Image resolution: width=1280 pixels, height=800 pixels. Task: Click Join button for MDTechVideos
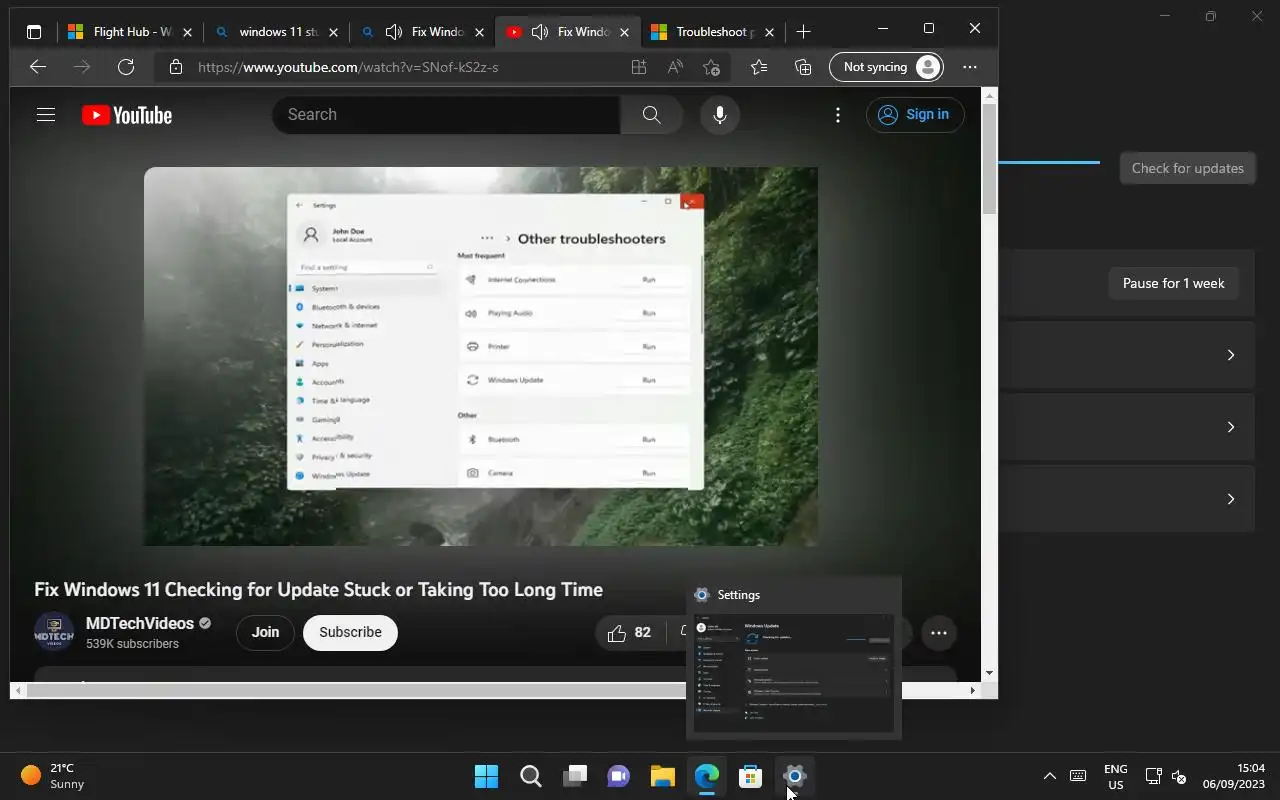[265, 632]
